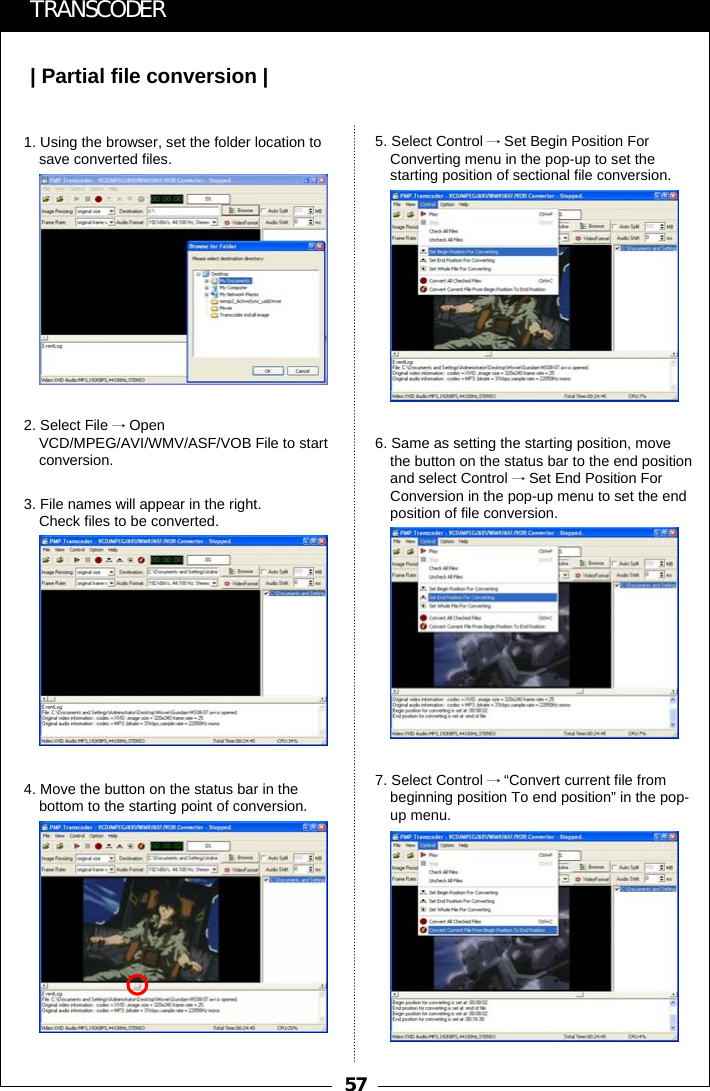
Task: Click Stop icon in step 4 screenshot toolbar
Action: pyautogui.click(x=88, y=846)
